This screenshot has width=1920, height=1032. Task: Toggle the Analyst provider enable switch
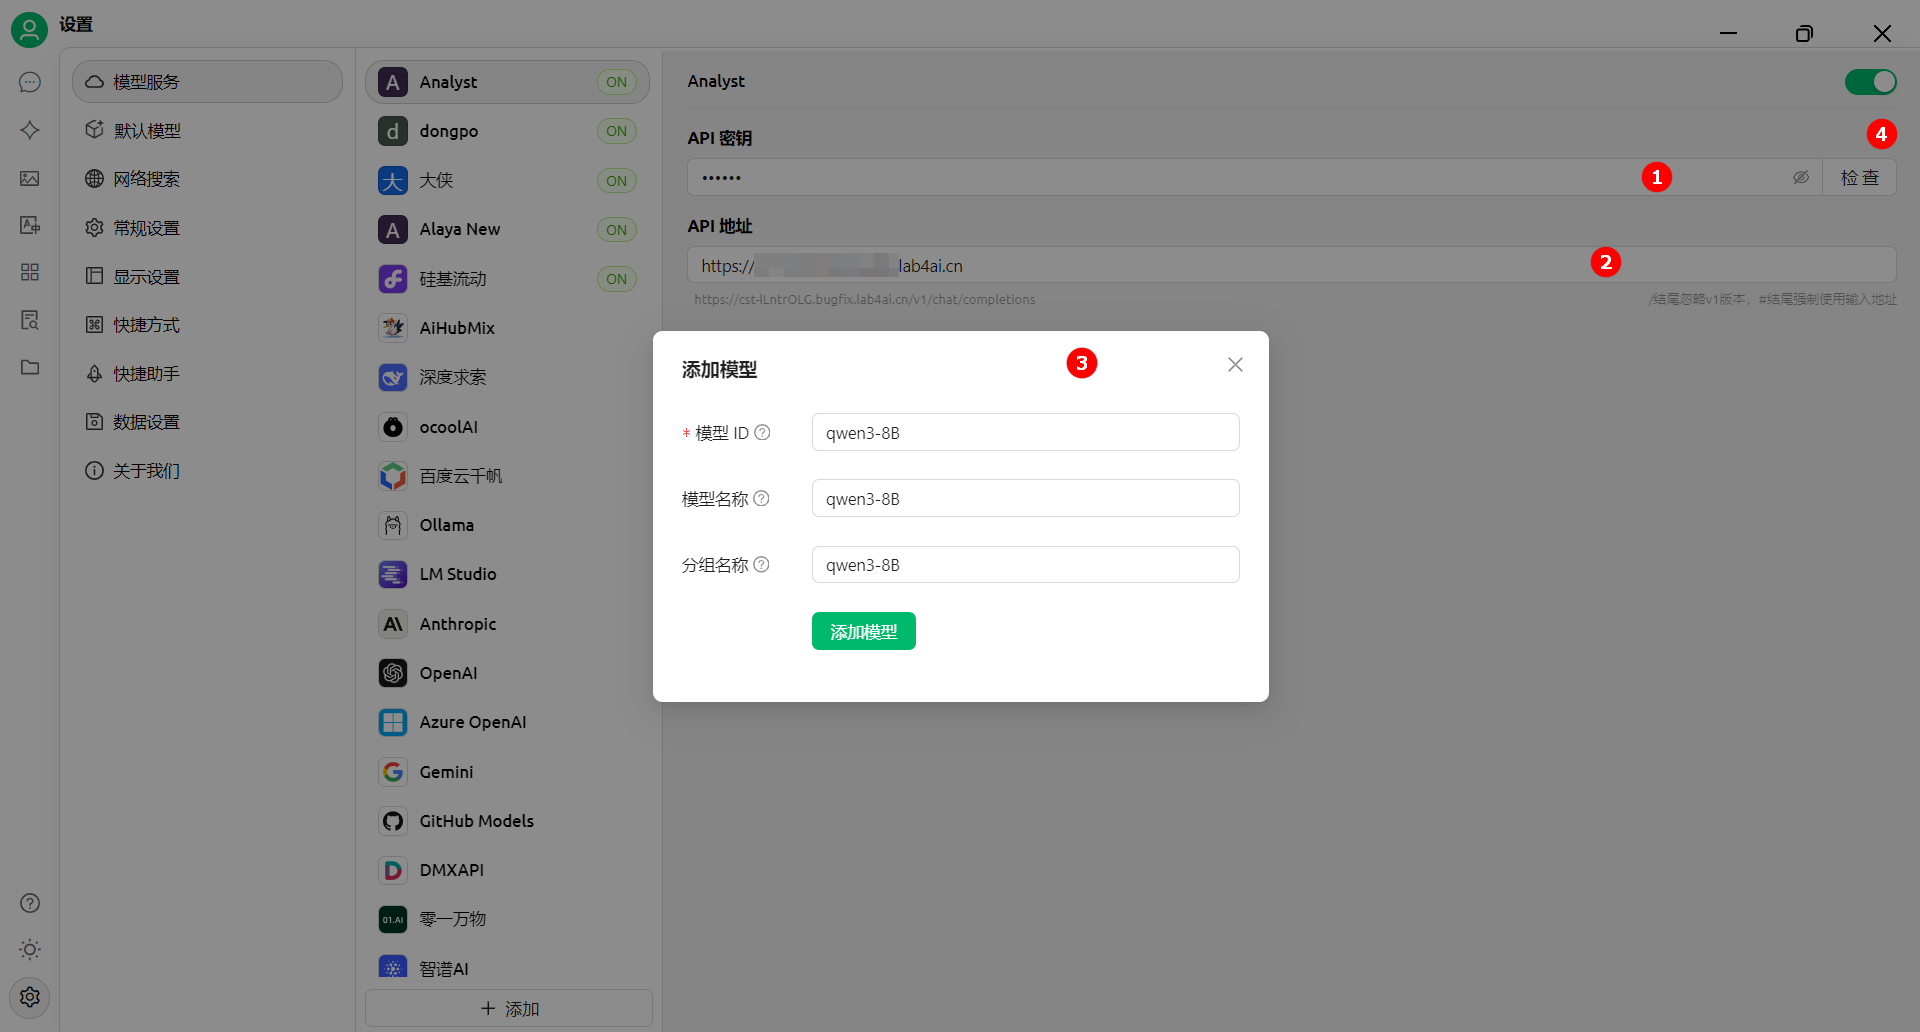pyautogui.click(x=1869, y=82)
